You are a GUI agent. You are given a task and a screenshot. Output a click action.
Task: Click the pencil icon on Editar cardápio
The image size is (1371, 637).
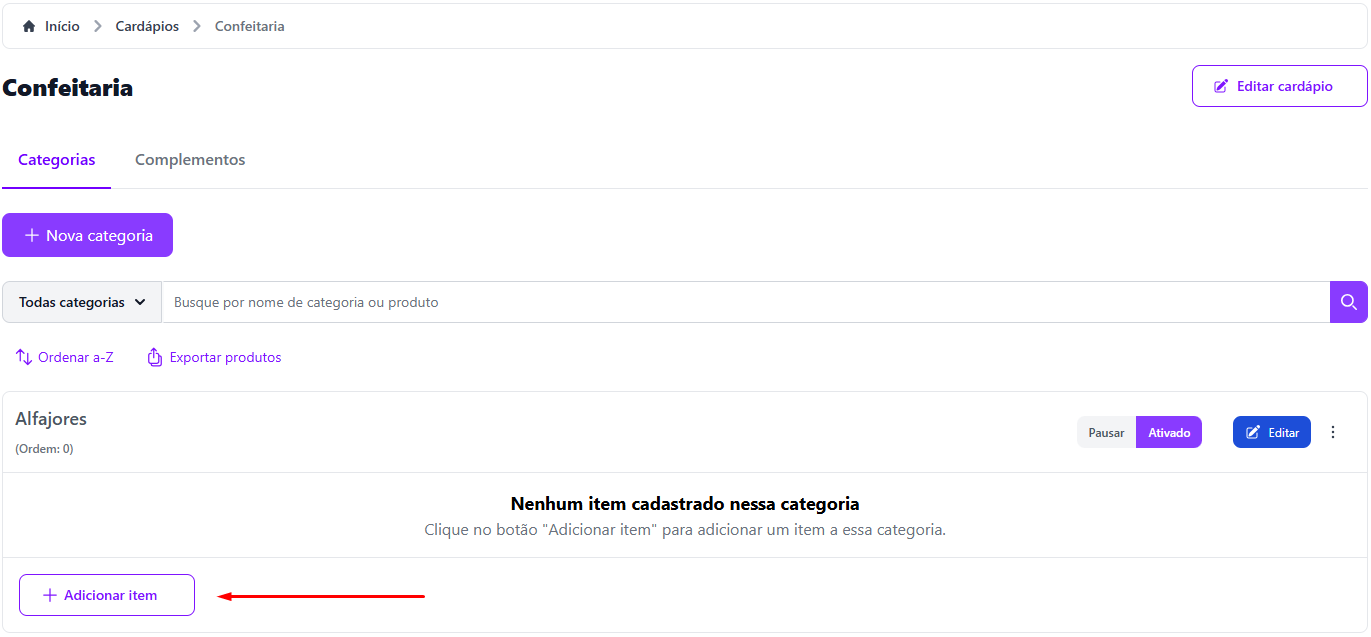[x=1221, y=87]
